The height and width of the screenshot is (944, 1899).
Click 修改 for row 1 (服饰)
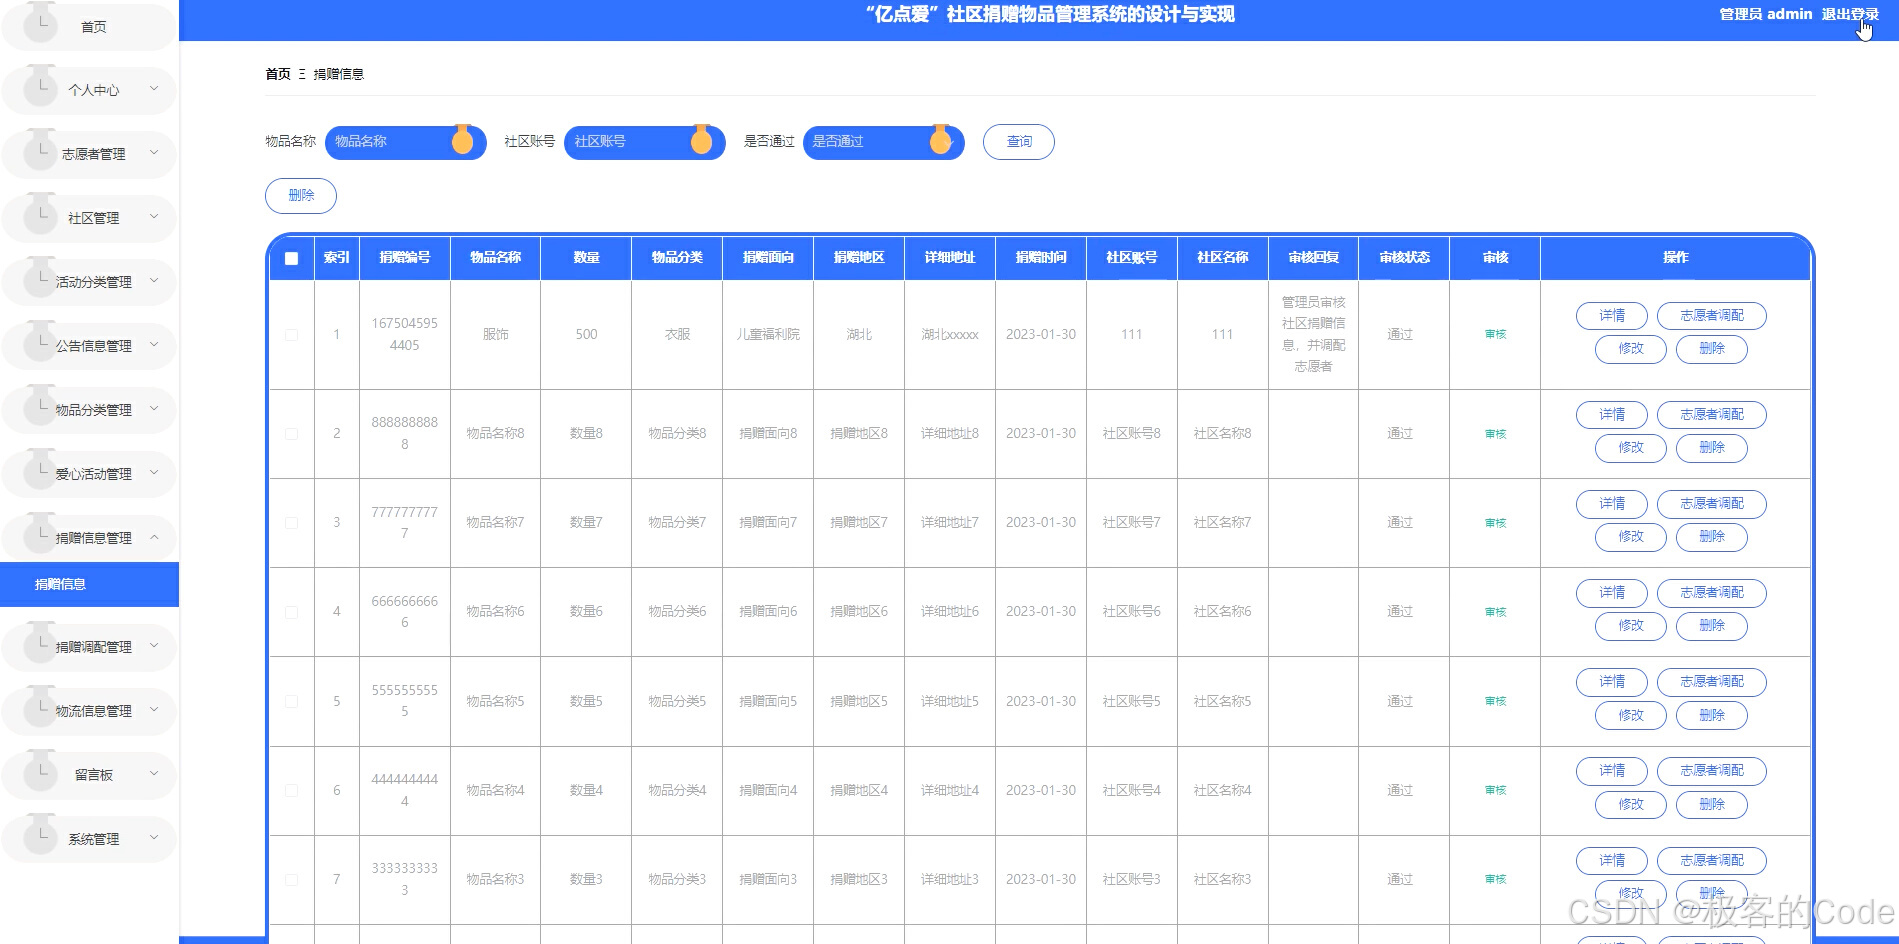tap(1630, 349)
